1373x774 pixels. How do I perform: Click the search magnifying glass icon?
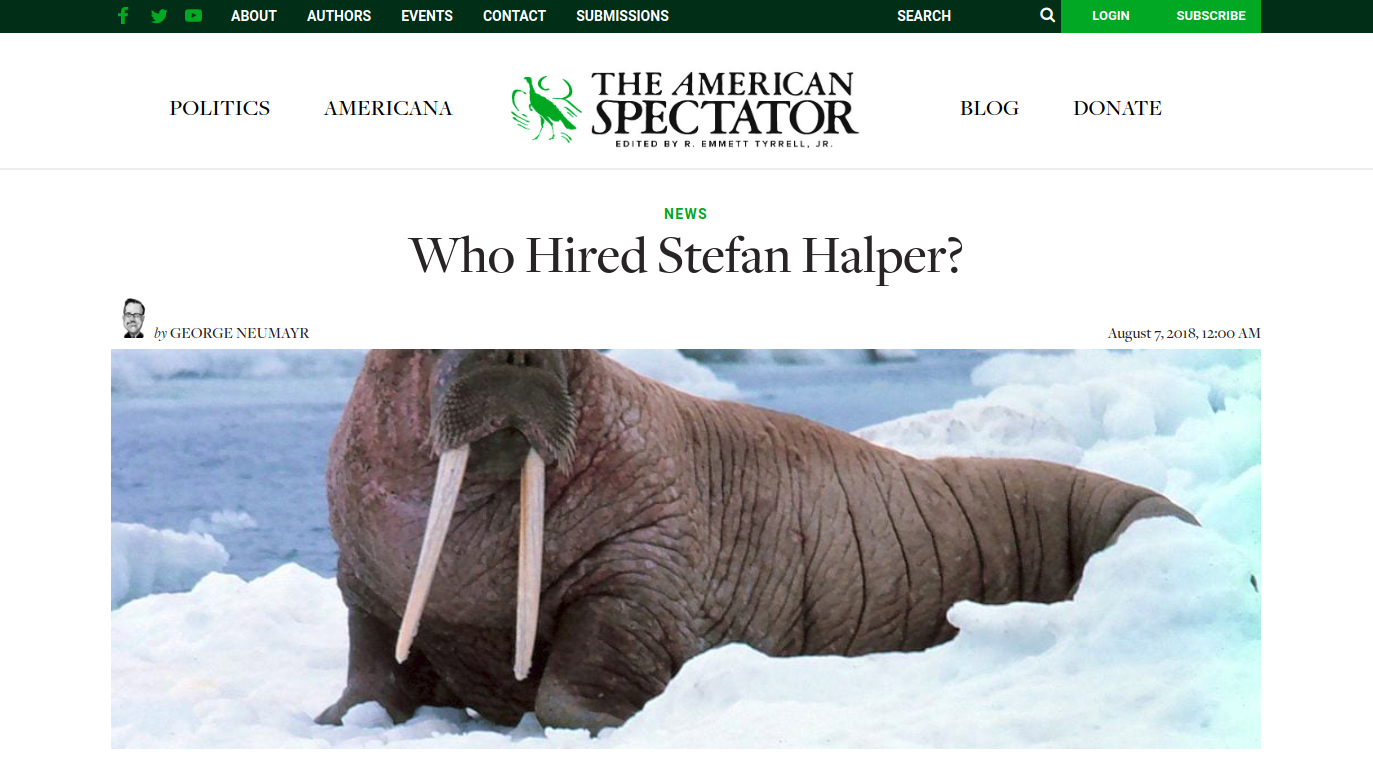click(x=1047, y=15)
